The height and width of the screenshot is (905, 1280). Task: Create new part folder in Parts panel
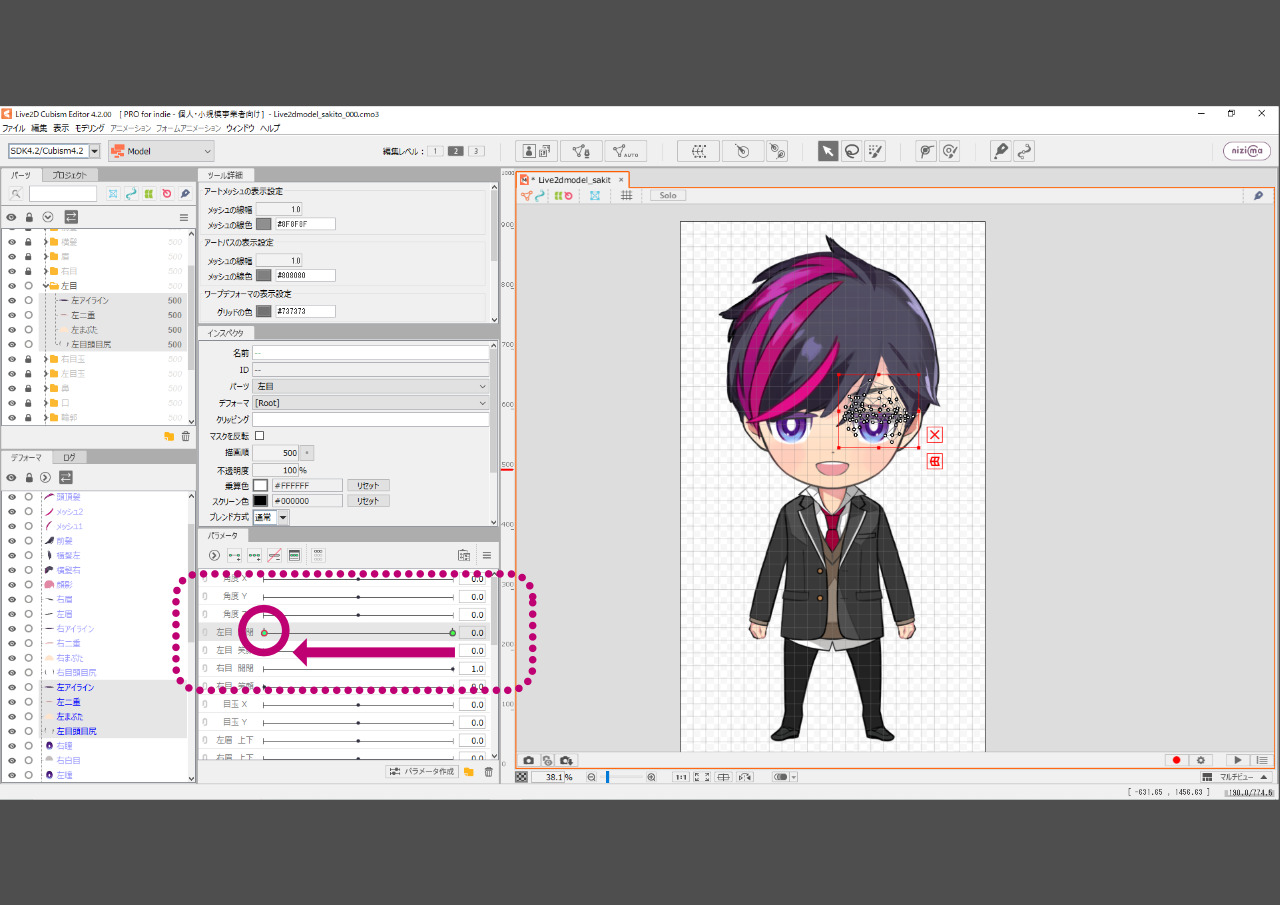169,437
